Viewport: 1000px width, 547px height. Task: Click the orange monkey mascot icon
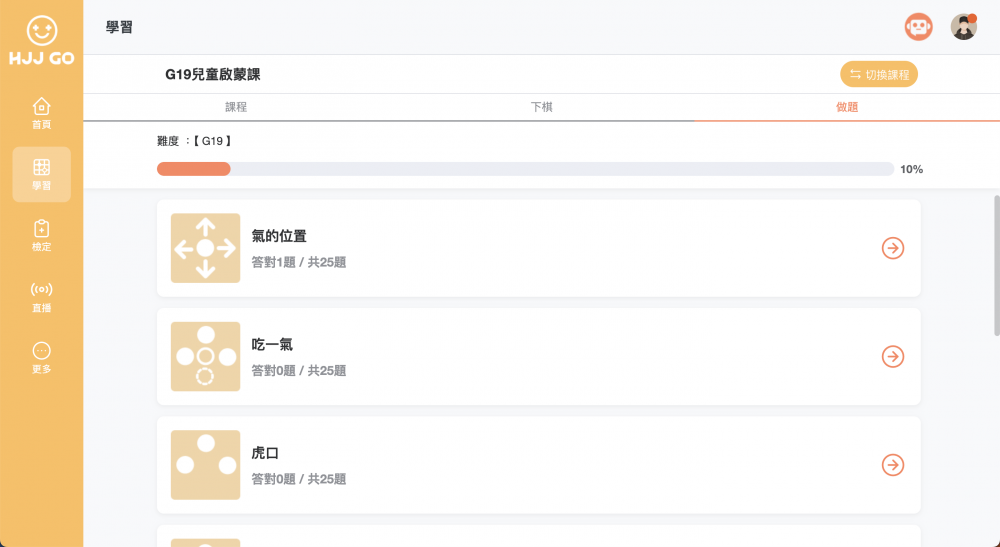[918, 27]
